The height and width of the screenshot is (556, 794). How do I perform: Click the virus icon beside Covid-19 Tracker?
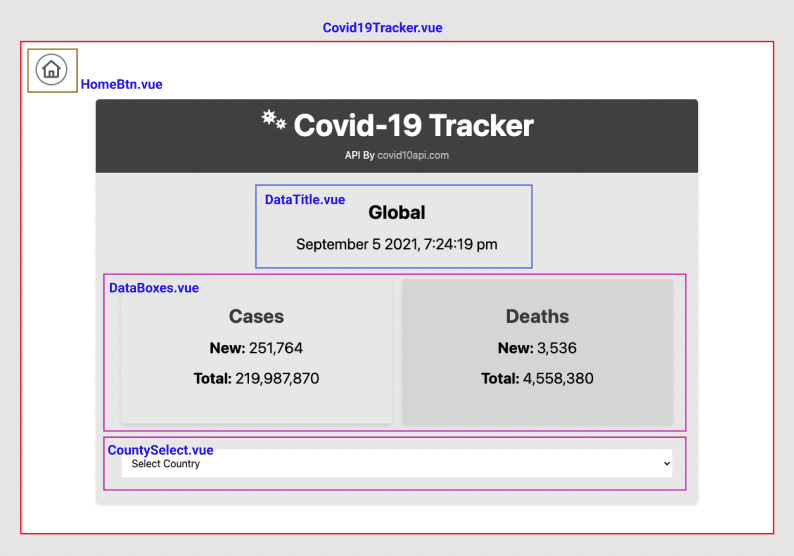[x=274, y=120]
